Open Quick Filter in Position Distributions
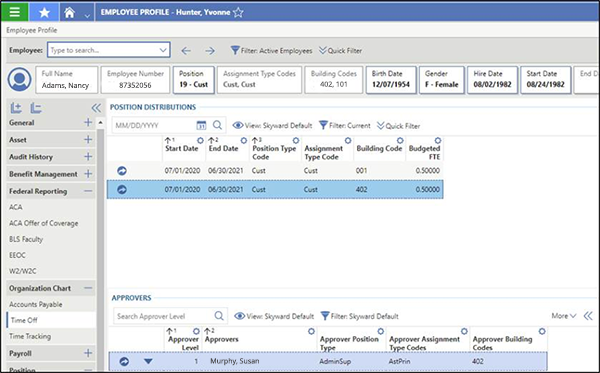This screenshot has width=600, height=373. pyautogui.click(x=398, y=125)
